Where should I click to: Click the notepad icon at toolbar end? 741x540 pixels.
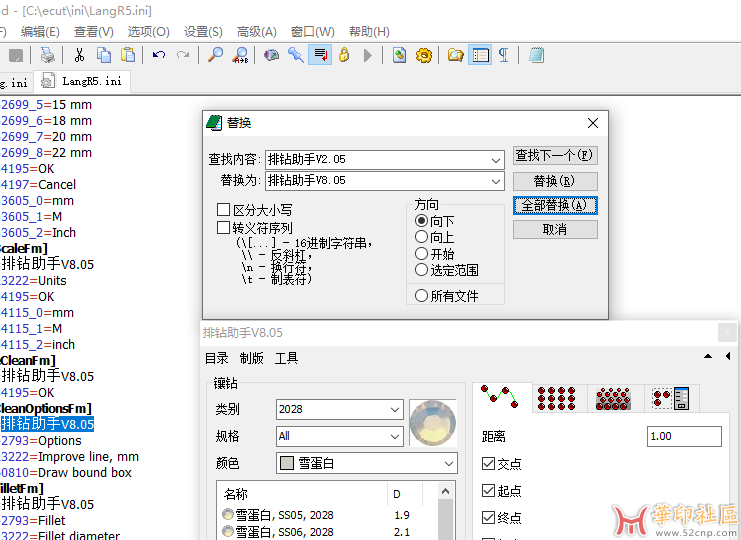coord(536,55)
